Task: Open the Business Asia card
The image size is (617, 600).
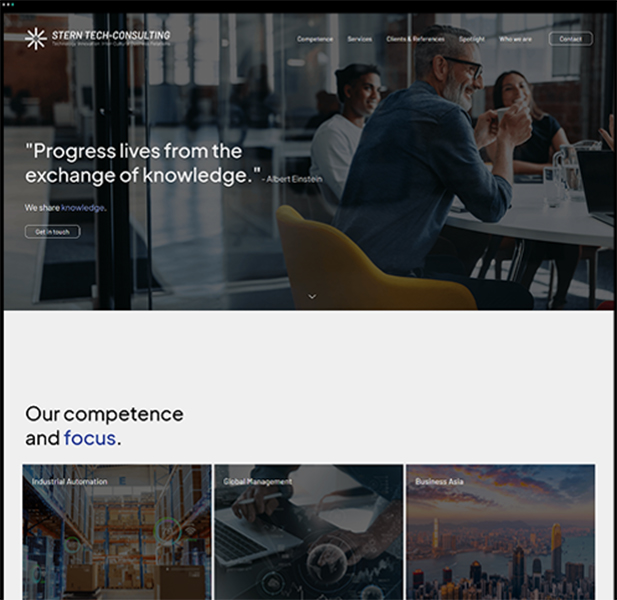Action: pyautogui.click(x=501, y=532)
